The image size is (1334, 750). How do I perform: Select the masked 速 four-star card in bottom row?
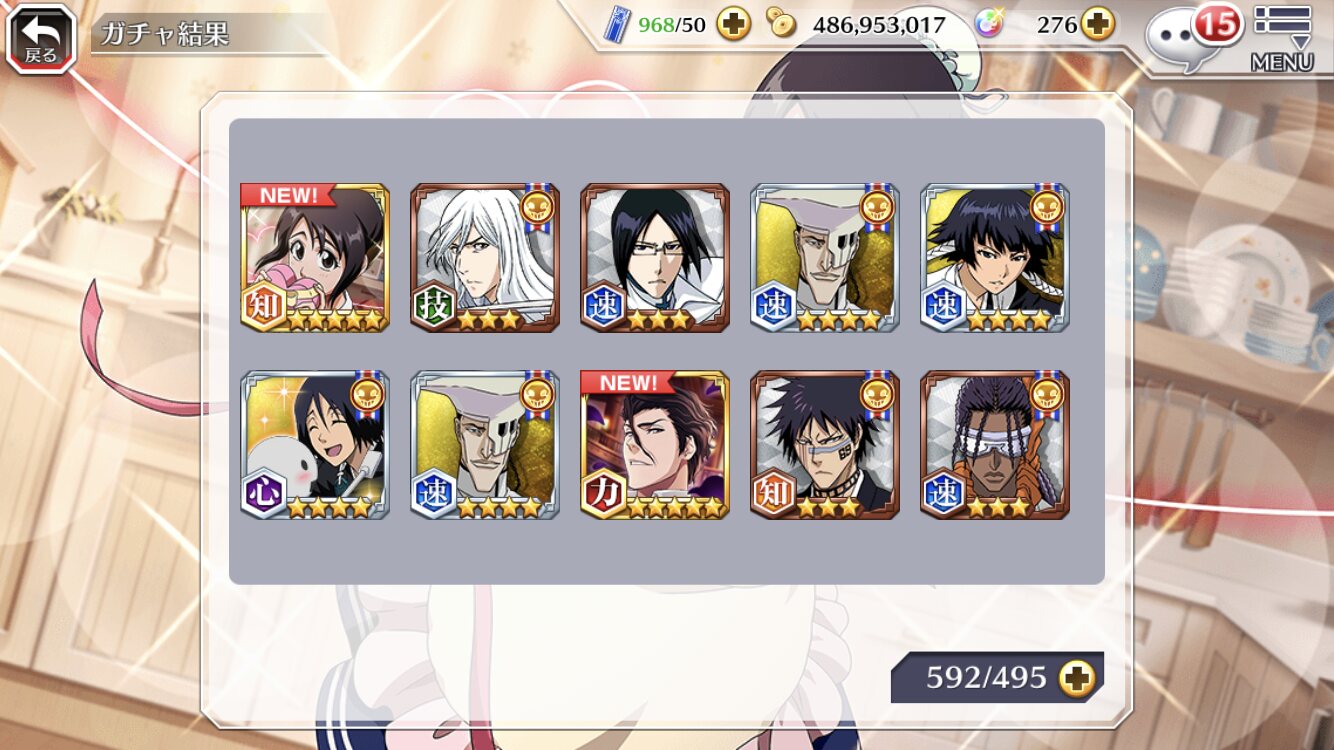[485, 445]
